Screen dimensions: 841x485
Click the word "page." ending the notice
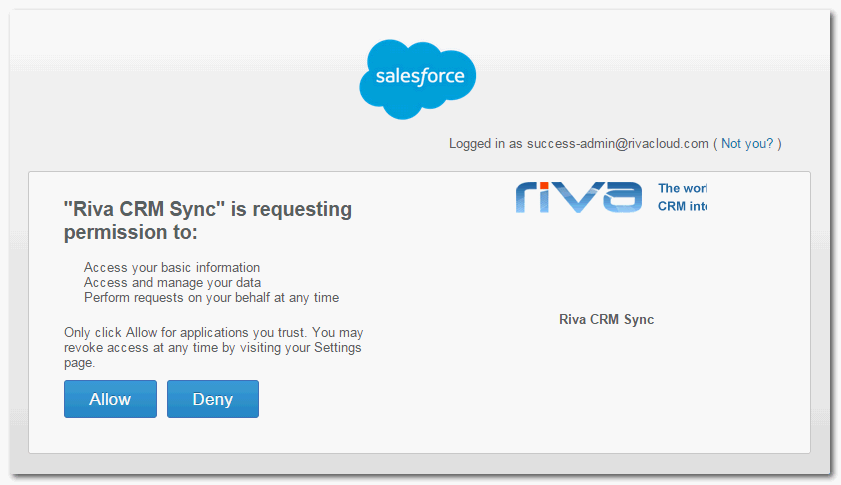(x=79, y=363)
